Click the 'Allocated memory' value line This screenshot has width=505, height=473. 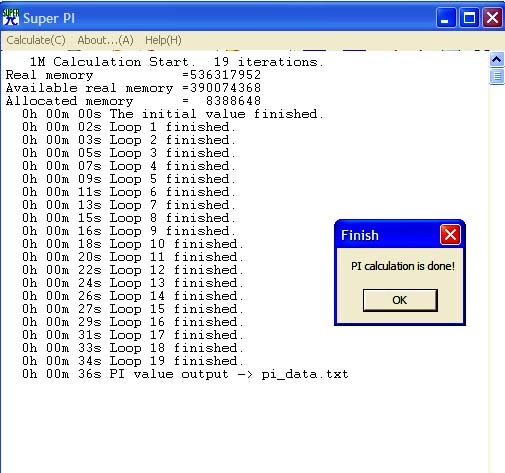(x=133, y=101)
